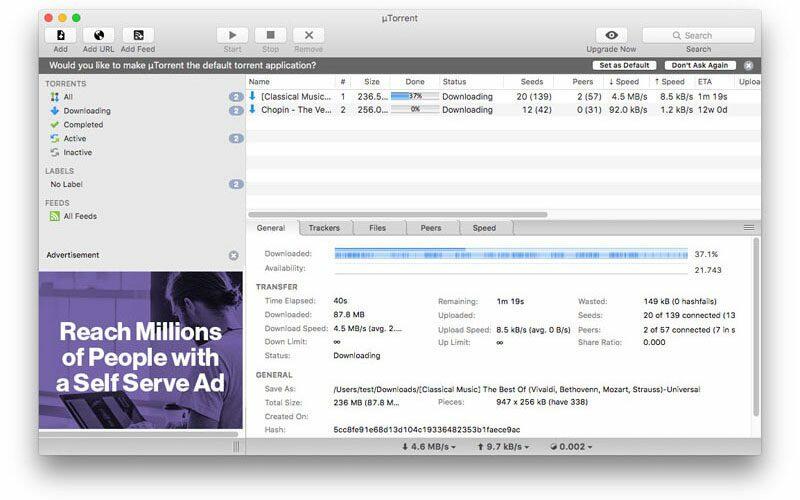Sort by Done column header

415,82
